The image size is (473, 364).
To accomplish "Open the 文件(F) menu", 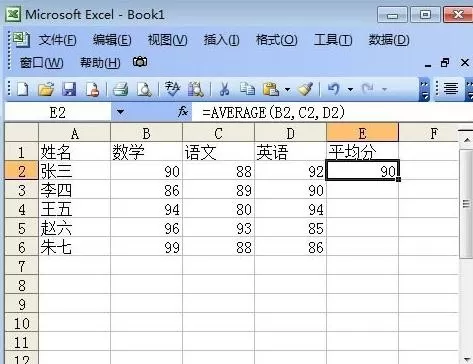I will (57, 40).
